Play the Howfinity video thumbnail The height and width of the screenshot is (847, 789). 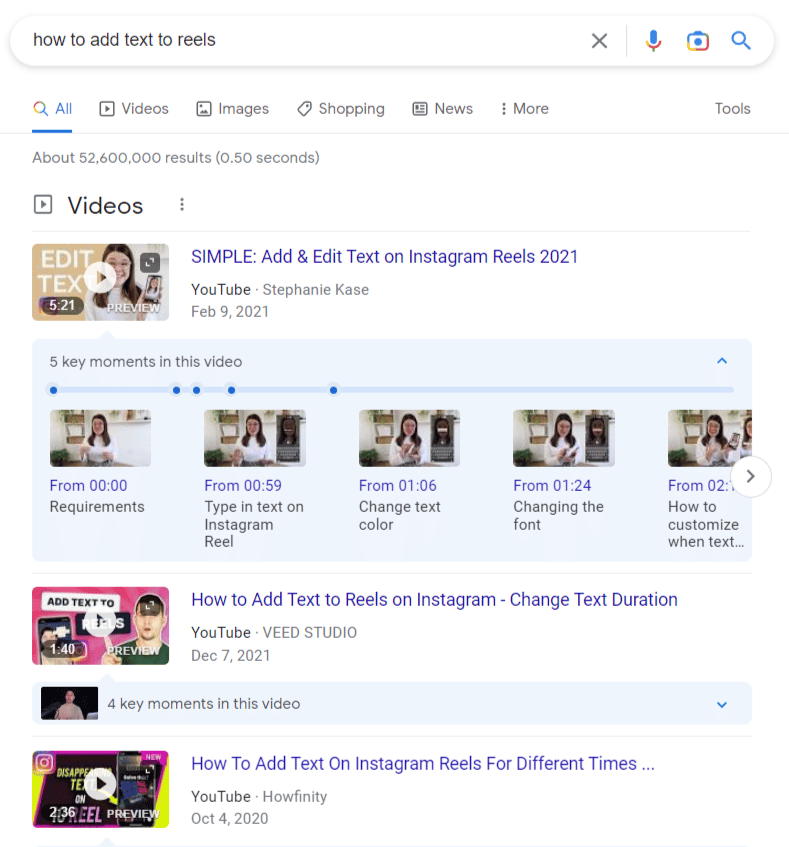click(x=100, y=788)
